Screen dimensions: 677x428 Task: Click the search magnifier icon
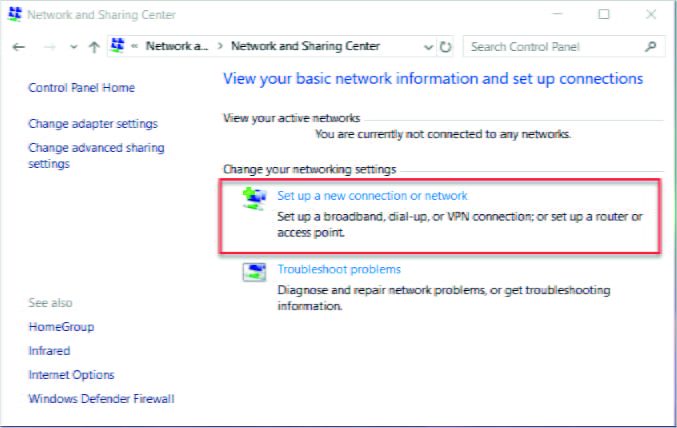pyautogui.click(x=650, y=46)
